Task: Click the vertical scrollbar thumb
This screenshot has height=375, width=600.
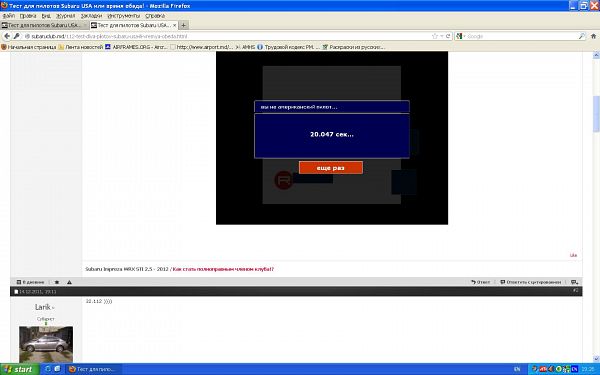Action: click(596, 113)
